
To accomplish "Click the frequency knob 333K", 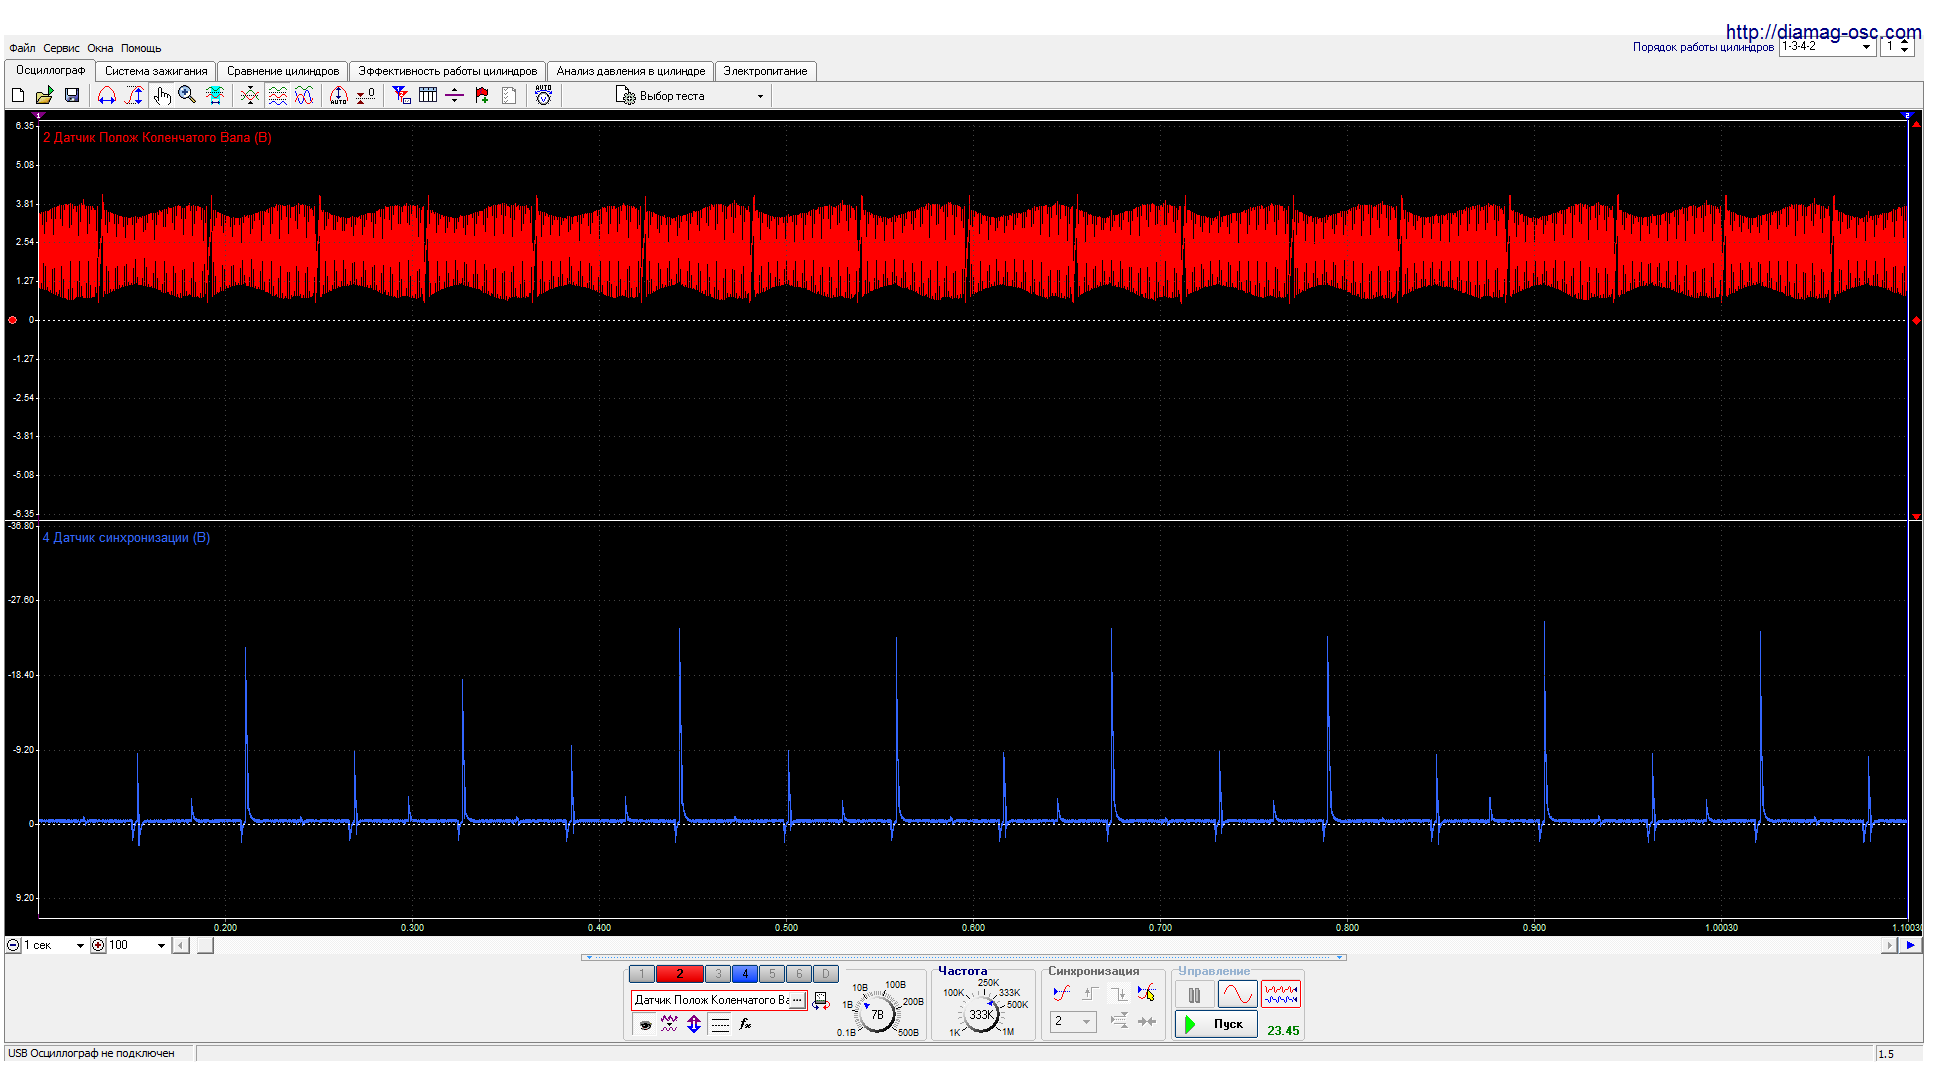I will pyautogui.click(x=981, y=1014).
